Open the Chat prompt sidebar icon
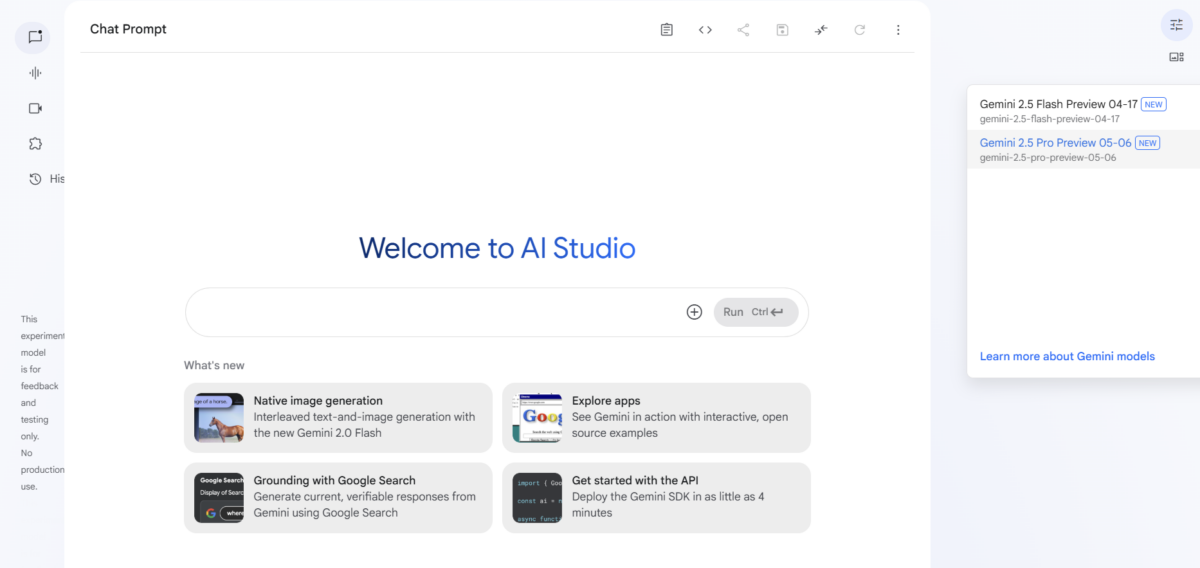This screenshot has width=1200, height=568. point(35,37)
